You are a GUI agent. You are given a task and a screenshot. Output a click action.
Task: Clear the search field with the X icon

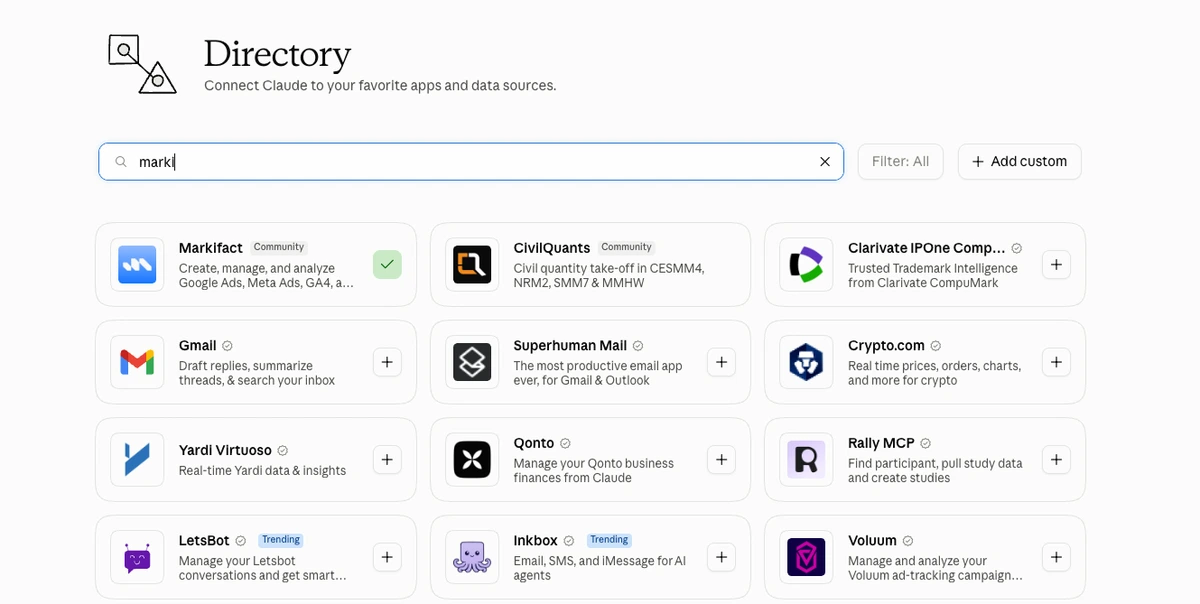(825, 162)
